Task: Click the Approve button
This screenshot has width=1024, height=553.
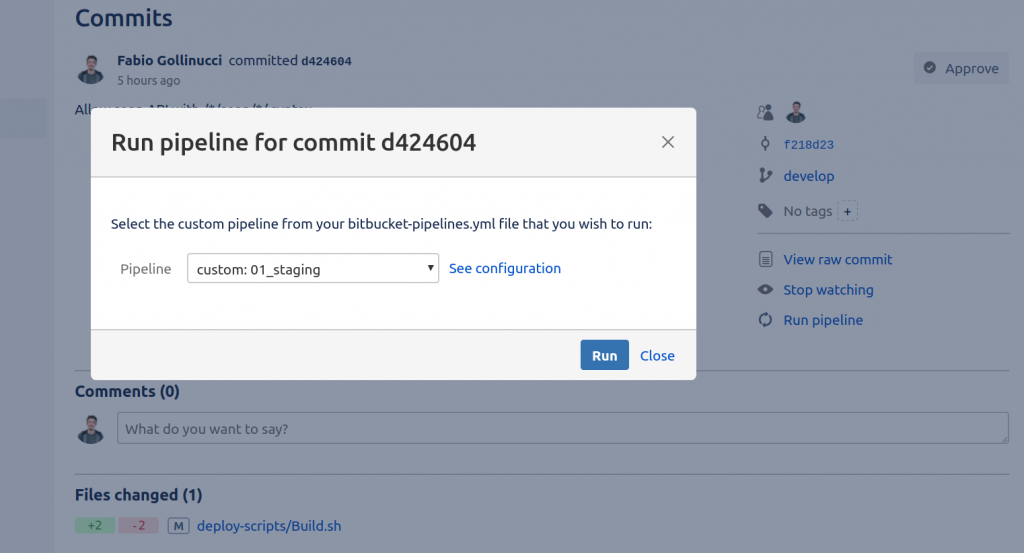Action: click(961, 68)
